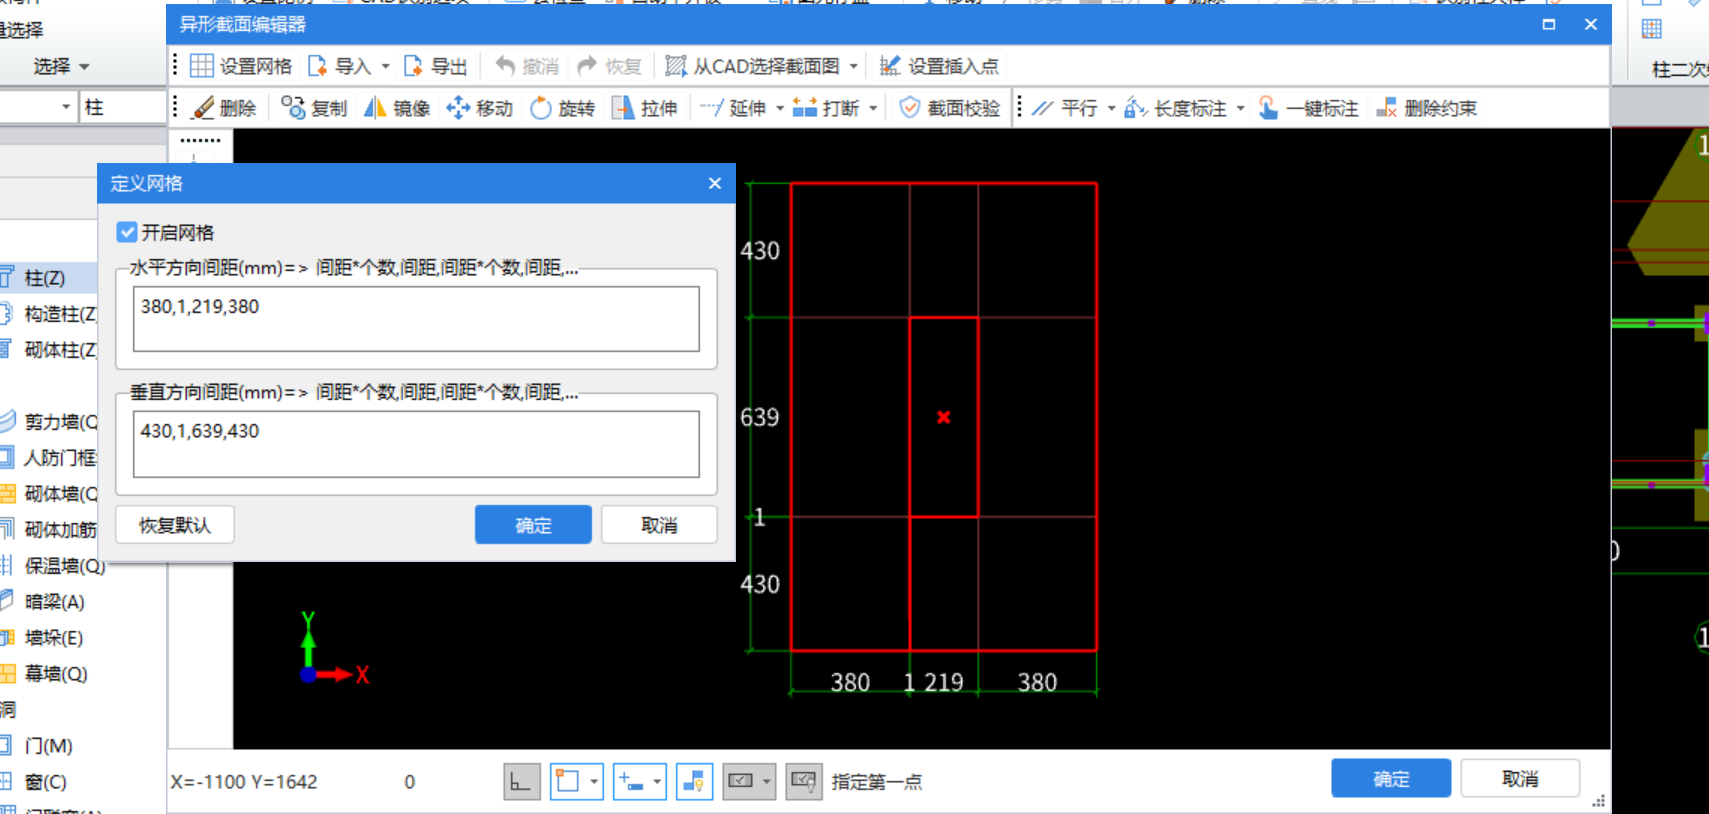Viewport: 1709px width, 814px height.
Task: Open point offset dropdown arrow in status bar
Action: tap(657, 782)
